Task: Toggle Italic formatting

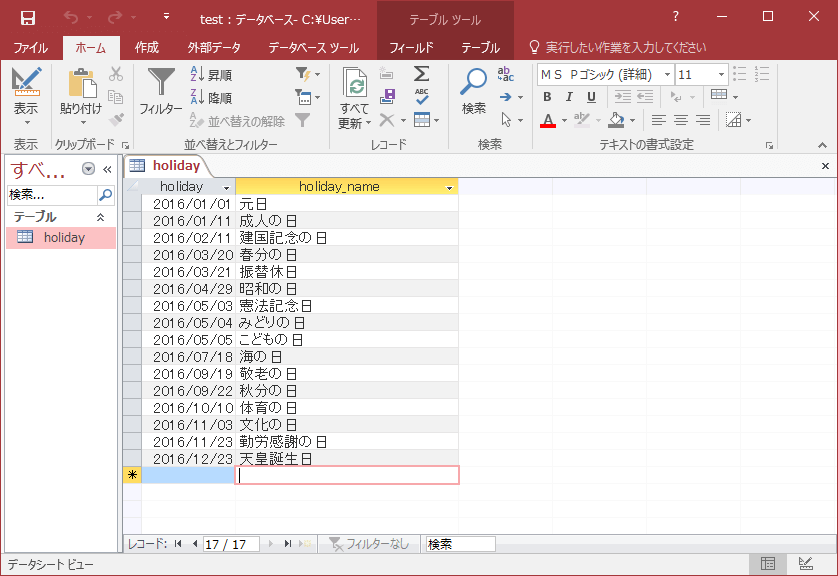Action: pos(569,97)
